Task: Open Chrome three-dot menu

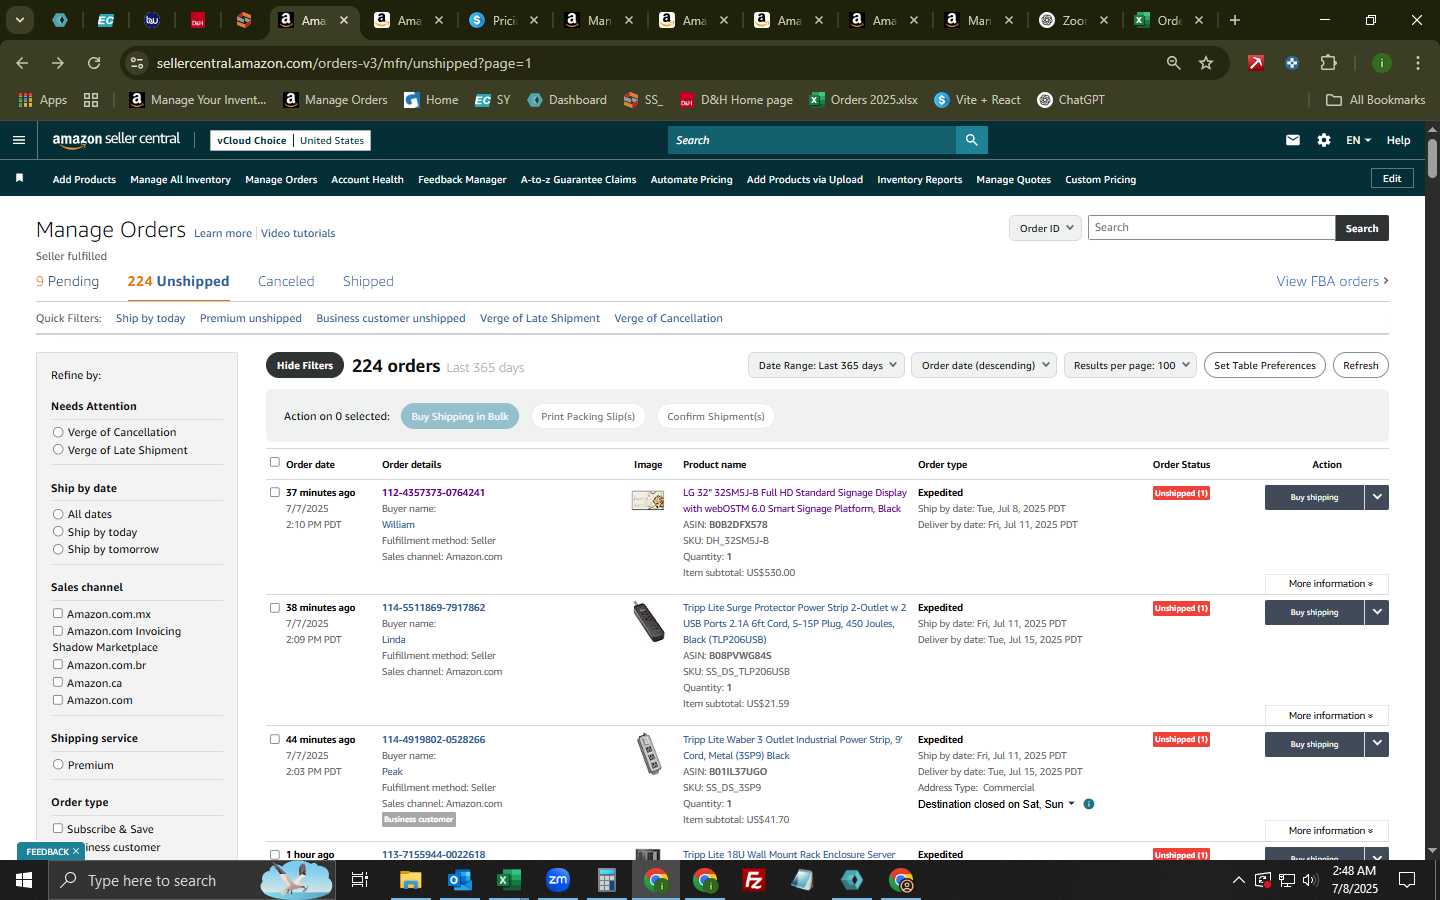Action: click(1417, 63)
